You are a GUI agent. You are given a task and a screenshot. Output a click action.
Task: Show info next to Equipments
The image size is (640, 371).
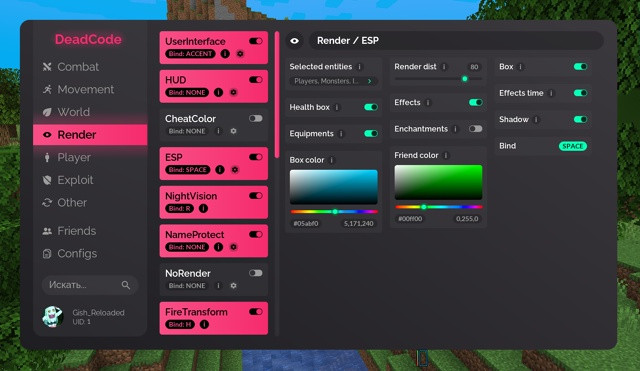[x=341, y=134]
